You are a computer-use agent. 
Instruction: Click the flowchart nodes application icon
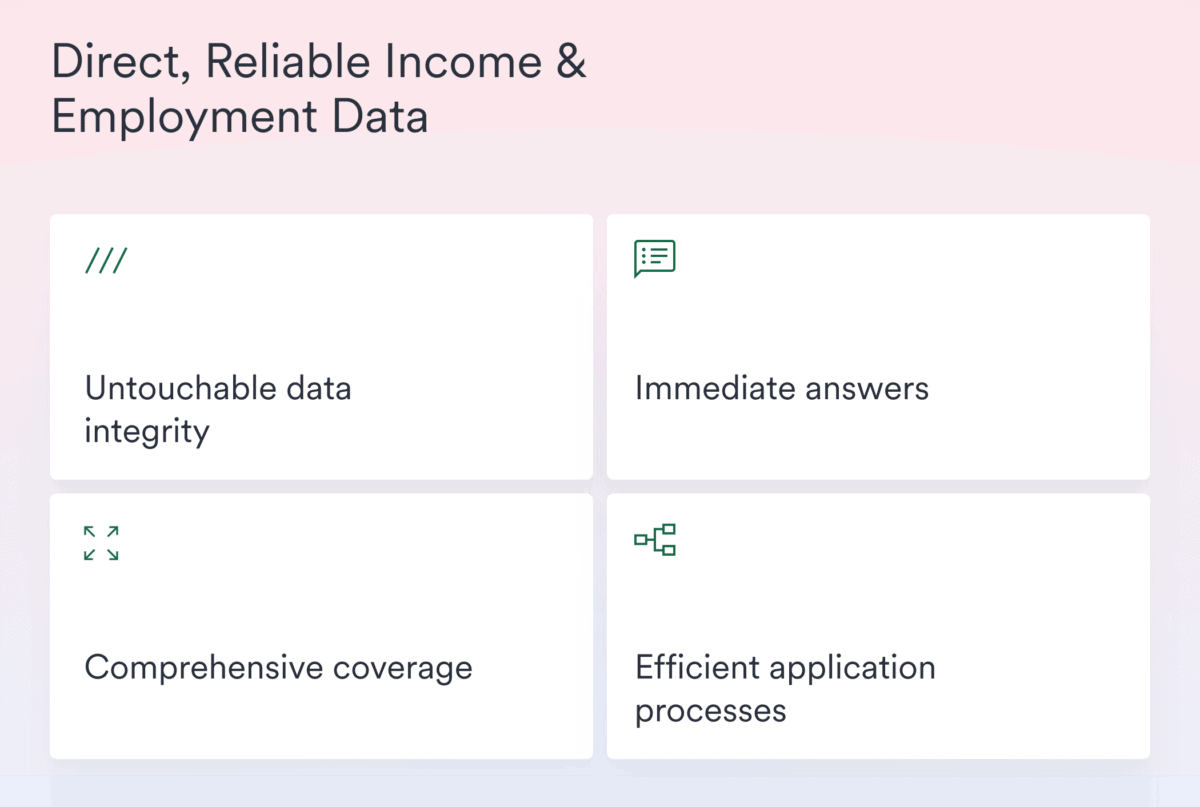[655, 538]
